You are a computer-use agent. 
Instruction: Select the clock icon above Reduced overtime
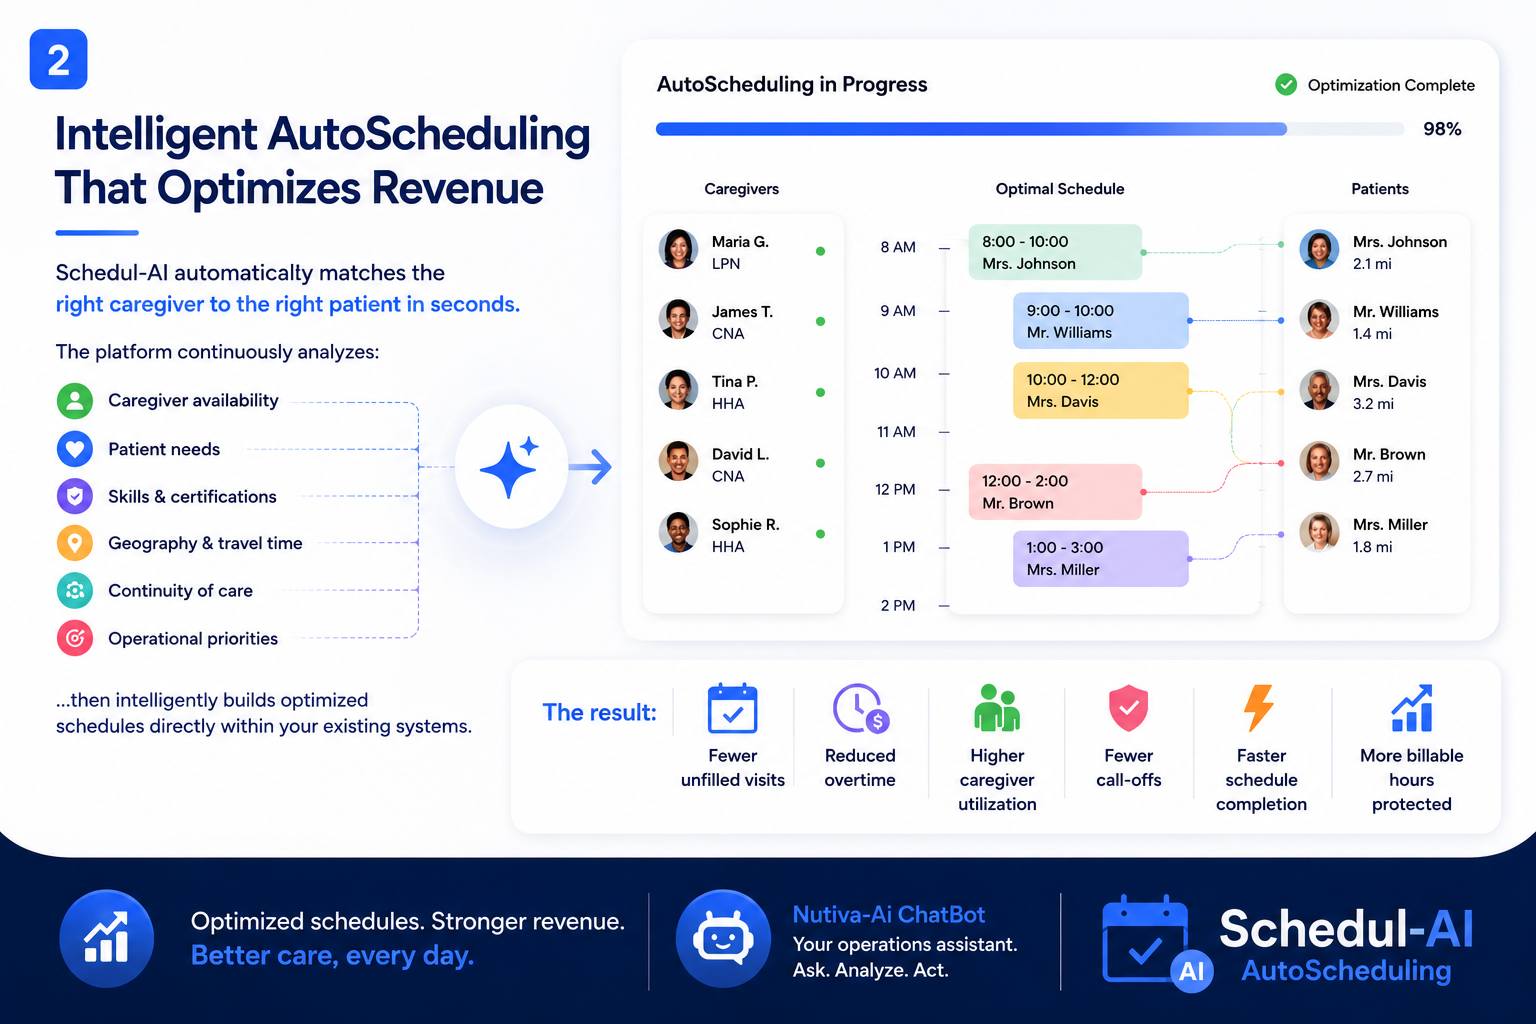860,709
